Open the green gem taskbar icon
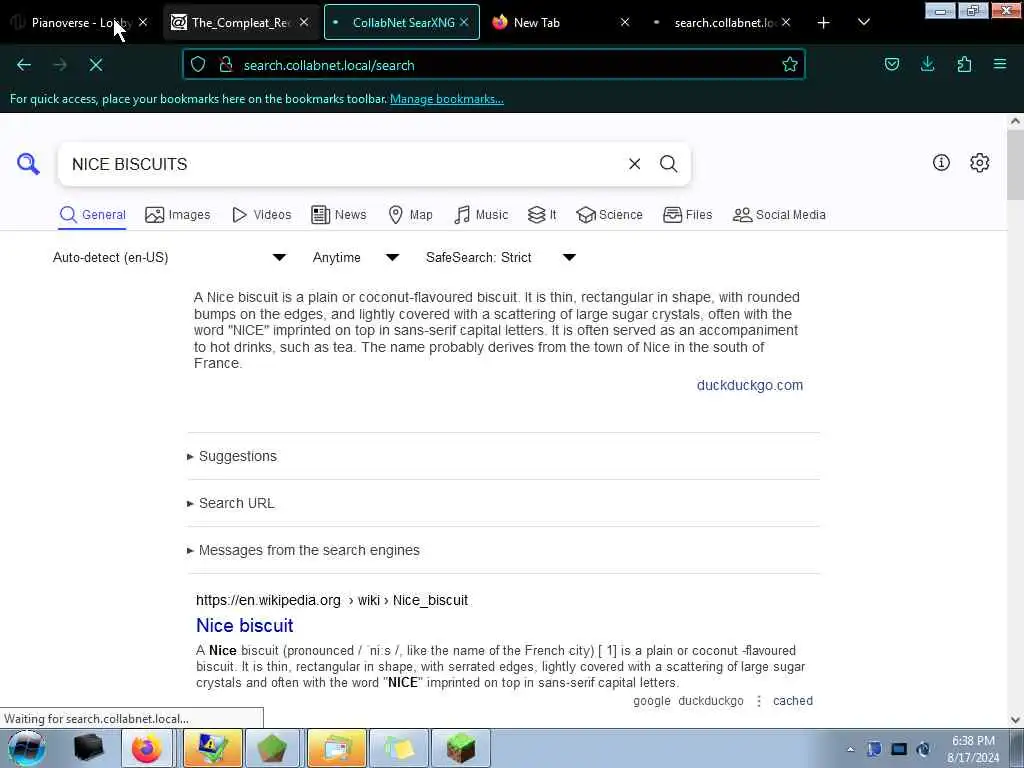The height and width of the screenshot is (768, 1024). (272, 748)
